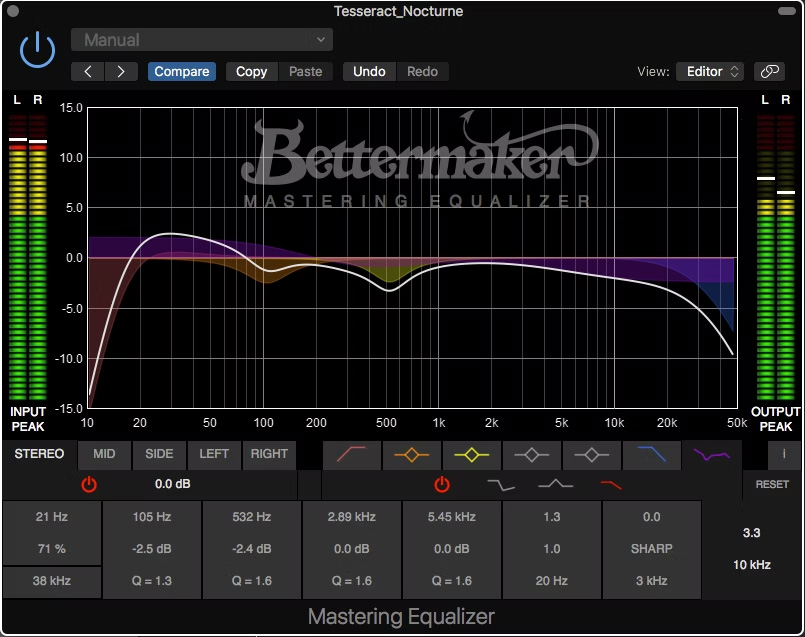Click the 10 kHz value
The image size is (805, 637).
(x=752, y=565)
